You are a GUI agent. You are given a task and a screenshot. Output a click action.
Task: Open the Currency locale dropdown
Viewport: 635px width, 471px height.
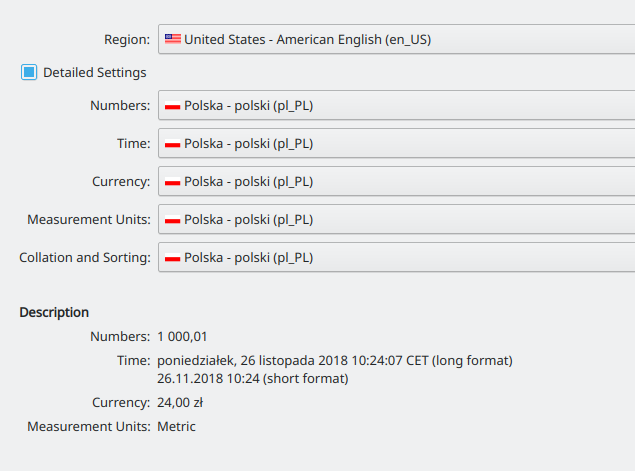click(x=396, y=181)
